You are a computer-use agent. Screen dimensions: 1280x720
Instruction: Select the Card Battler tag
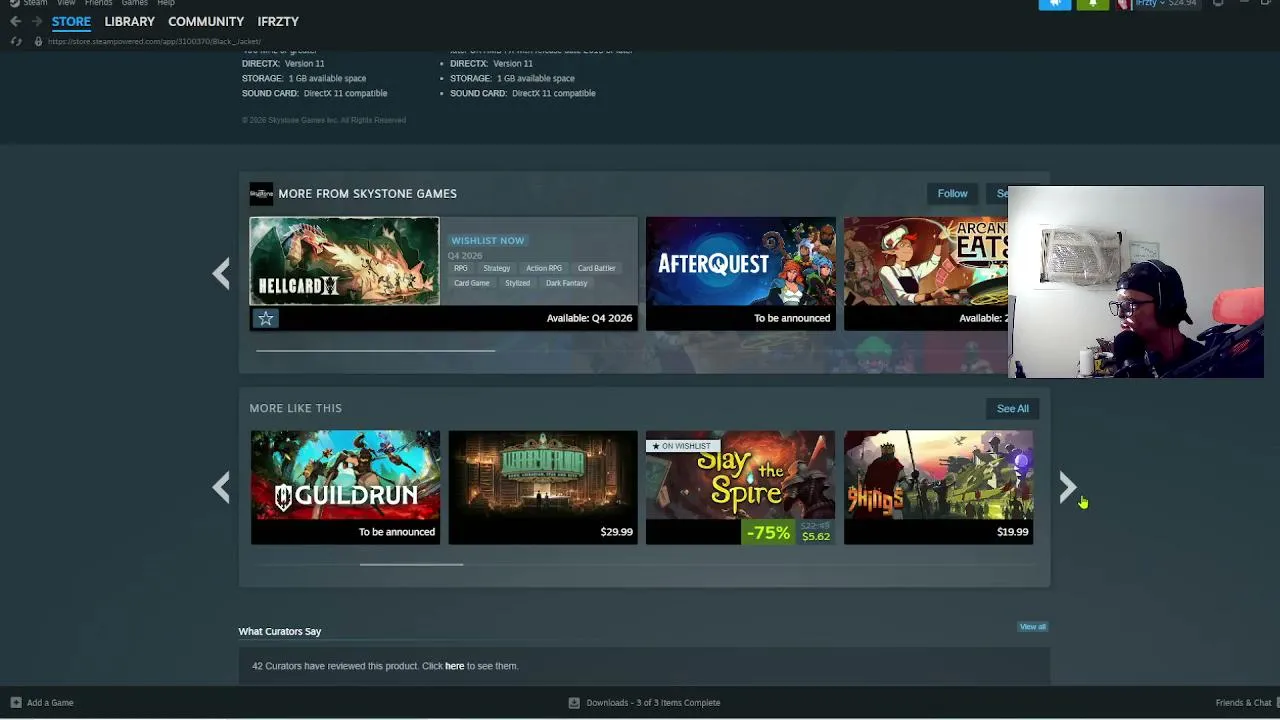coord(596,268)
